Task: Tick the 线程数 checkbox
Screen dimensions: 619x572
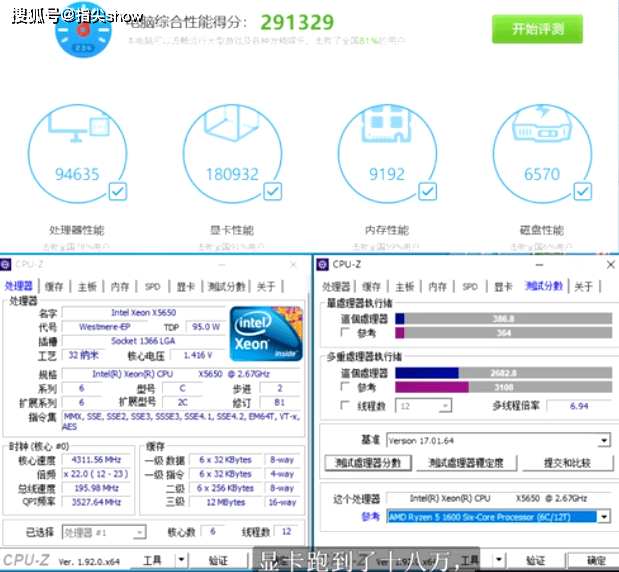Action: point(345,405)
